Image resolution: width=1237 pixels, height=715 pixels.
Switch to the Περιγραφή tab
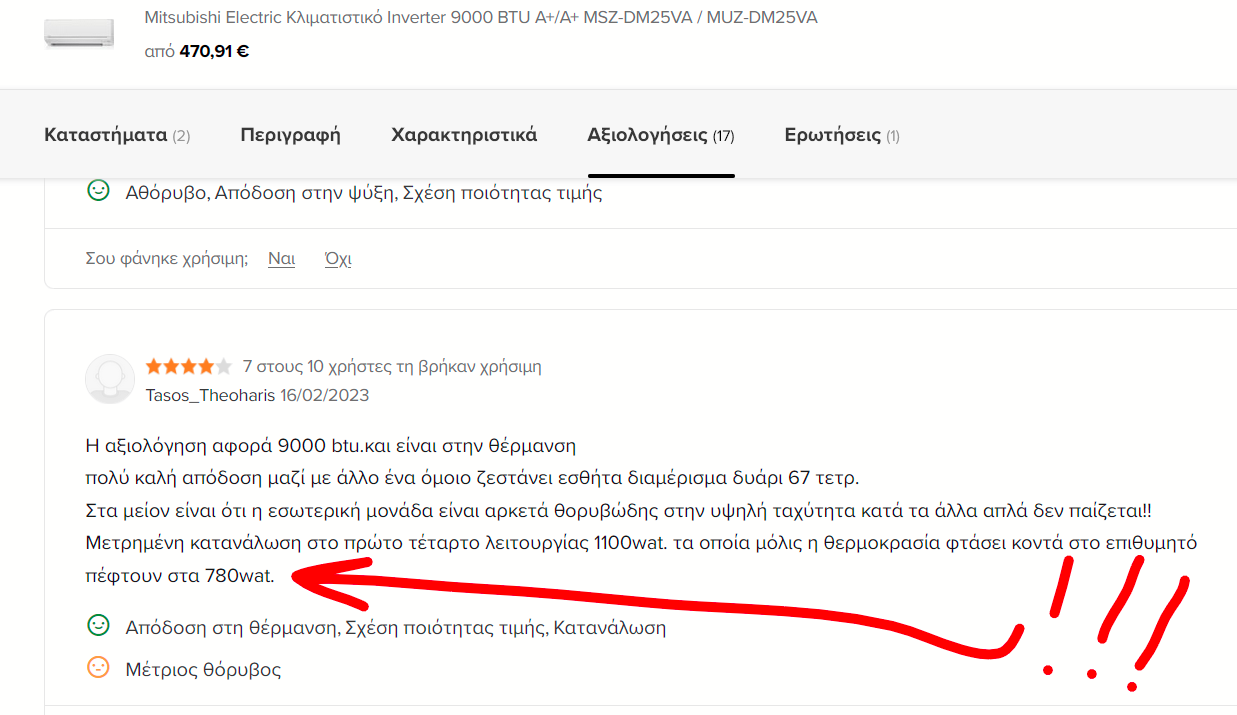[290, 135]
